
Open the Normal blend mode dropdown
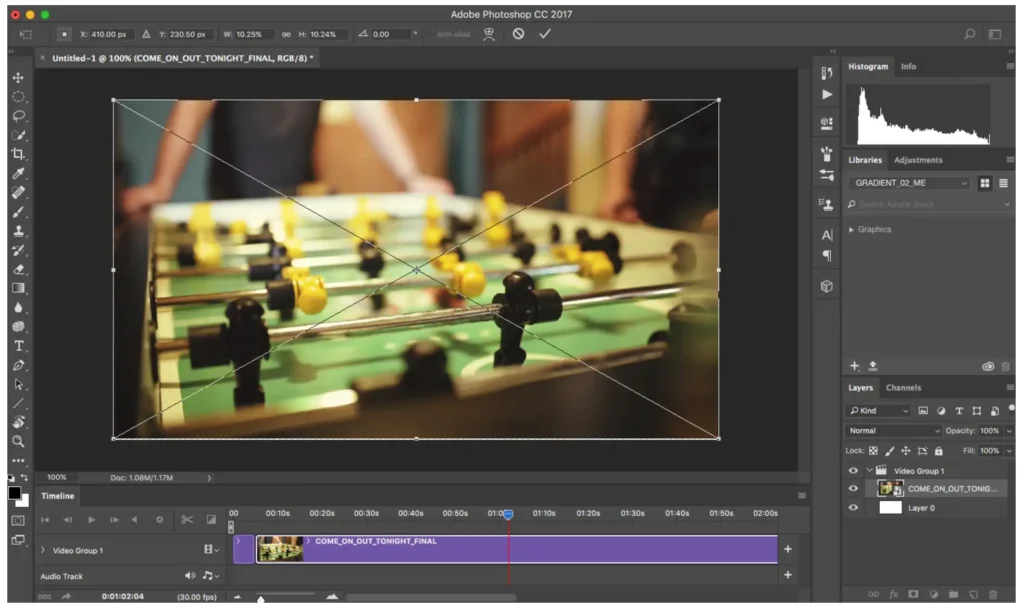pos(894,431)
